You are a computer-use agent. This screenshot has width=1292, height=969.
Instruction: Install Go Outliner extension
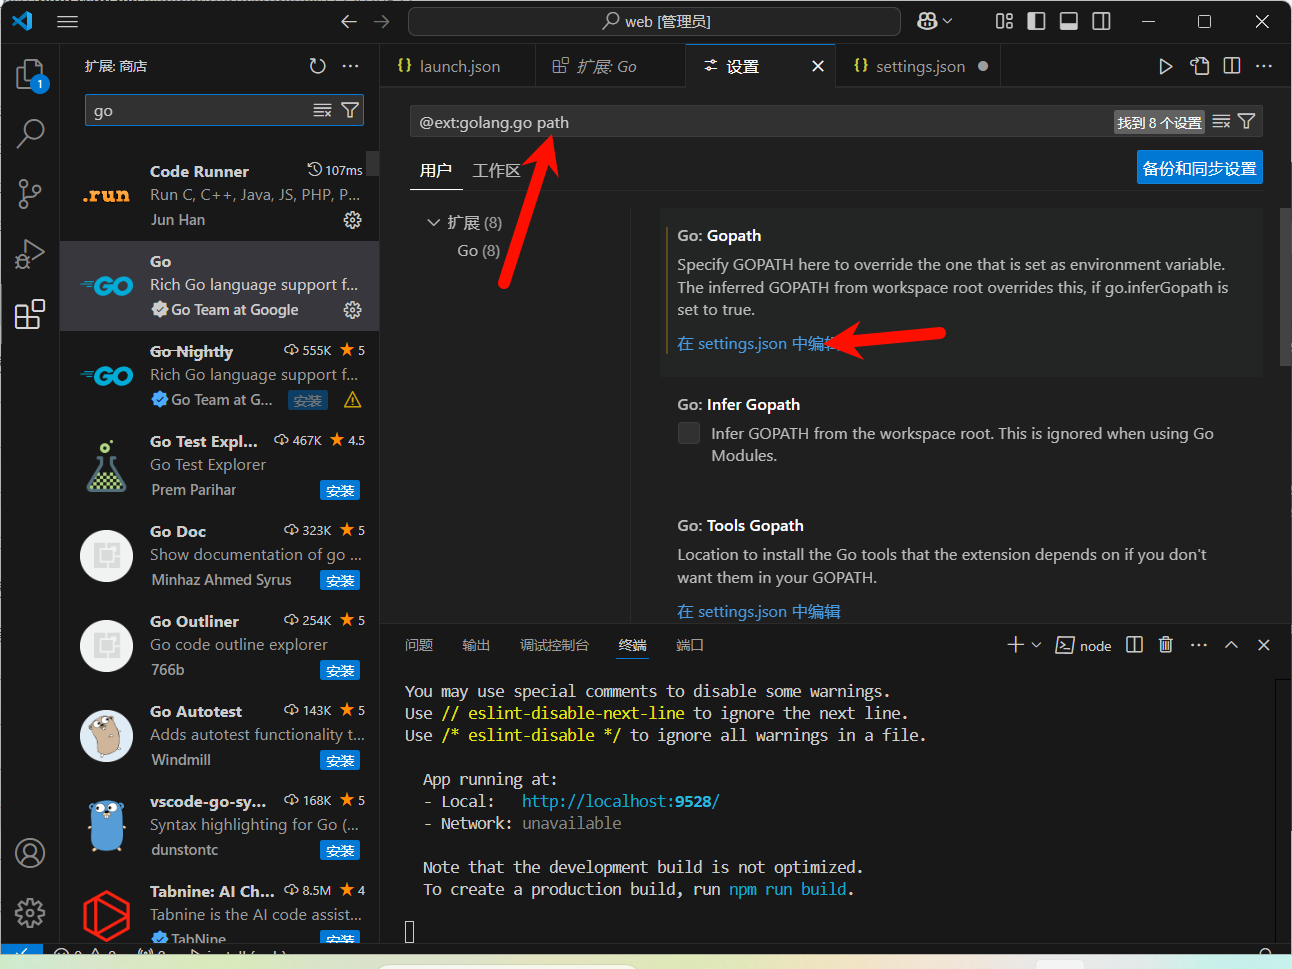coord(340,671)
